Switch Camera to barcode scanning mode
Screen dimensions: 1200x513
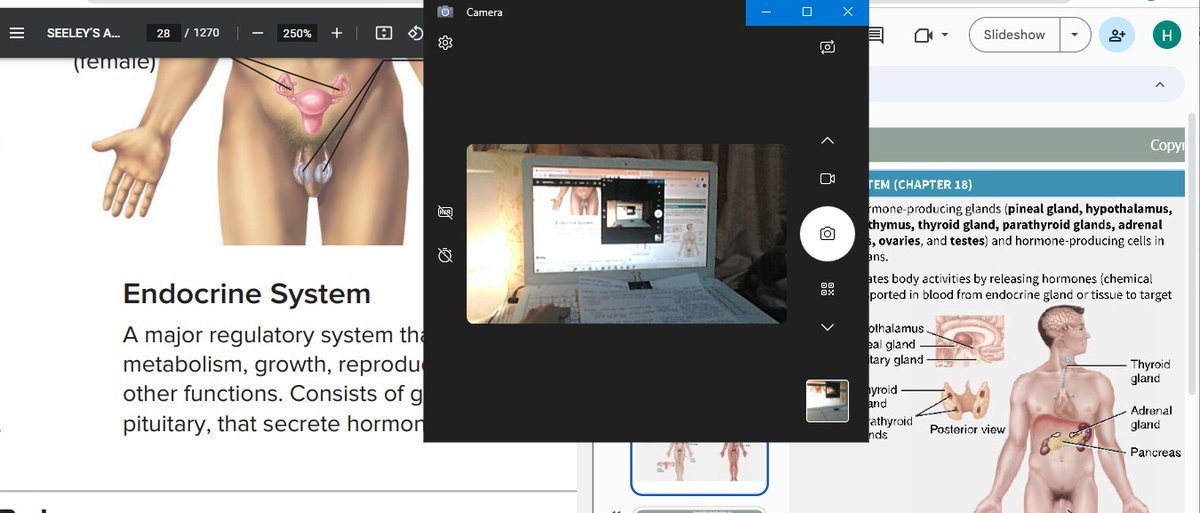click(x=827, y=289)
